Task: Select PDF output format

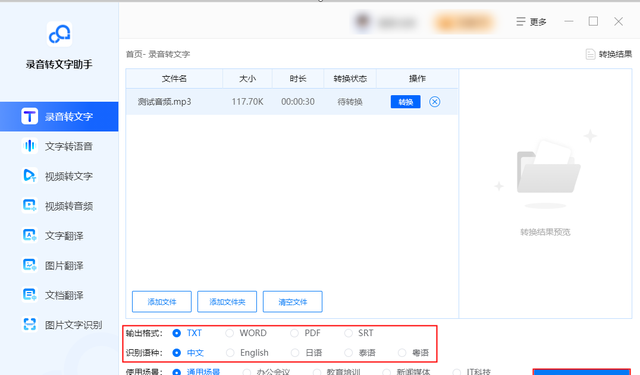Action: point(305,333)
